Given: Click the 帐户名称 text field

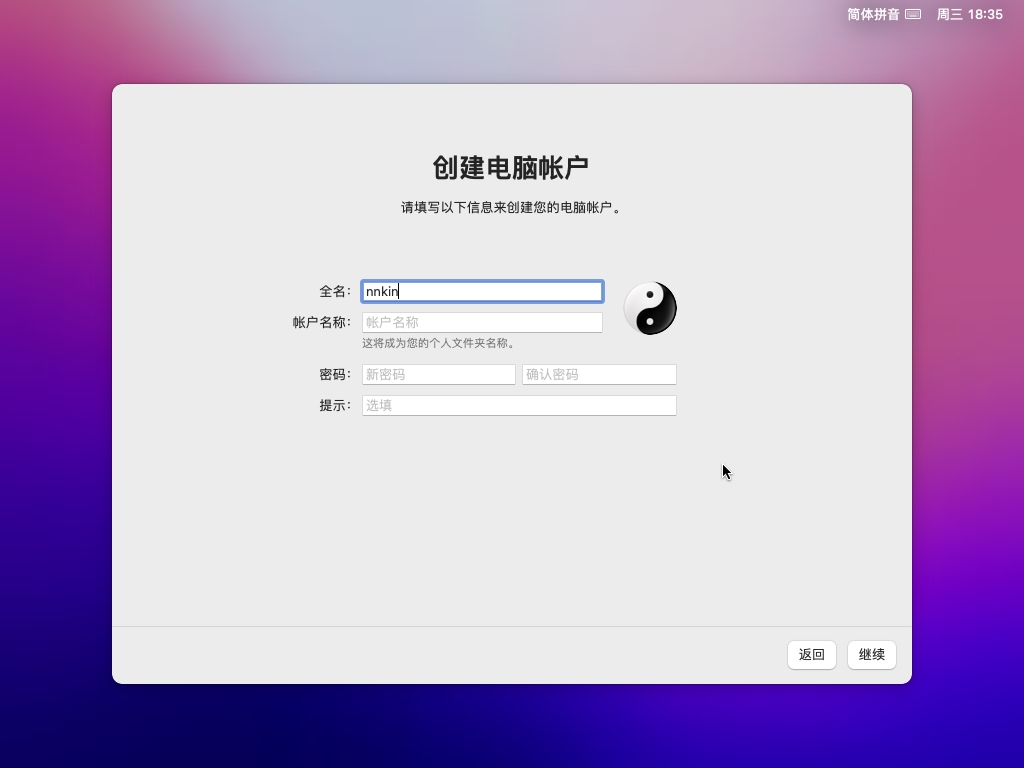Looking at the screenshot, I should 482,322.
